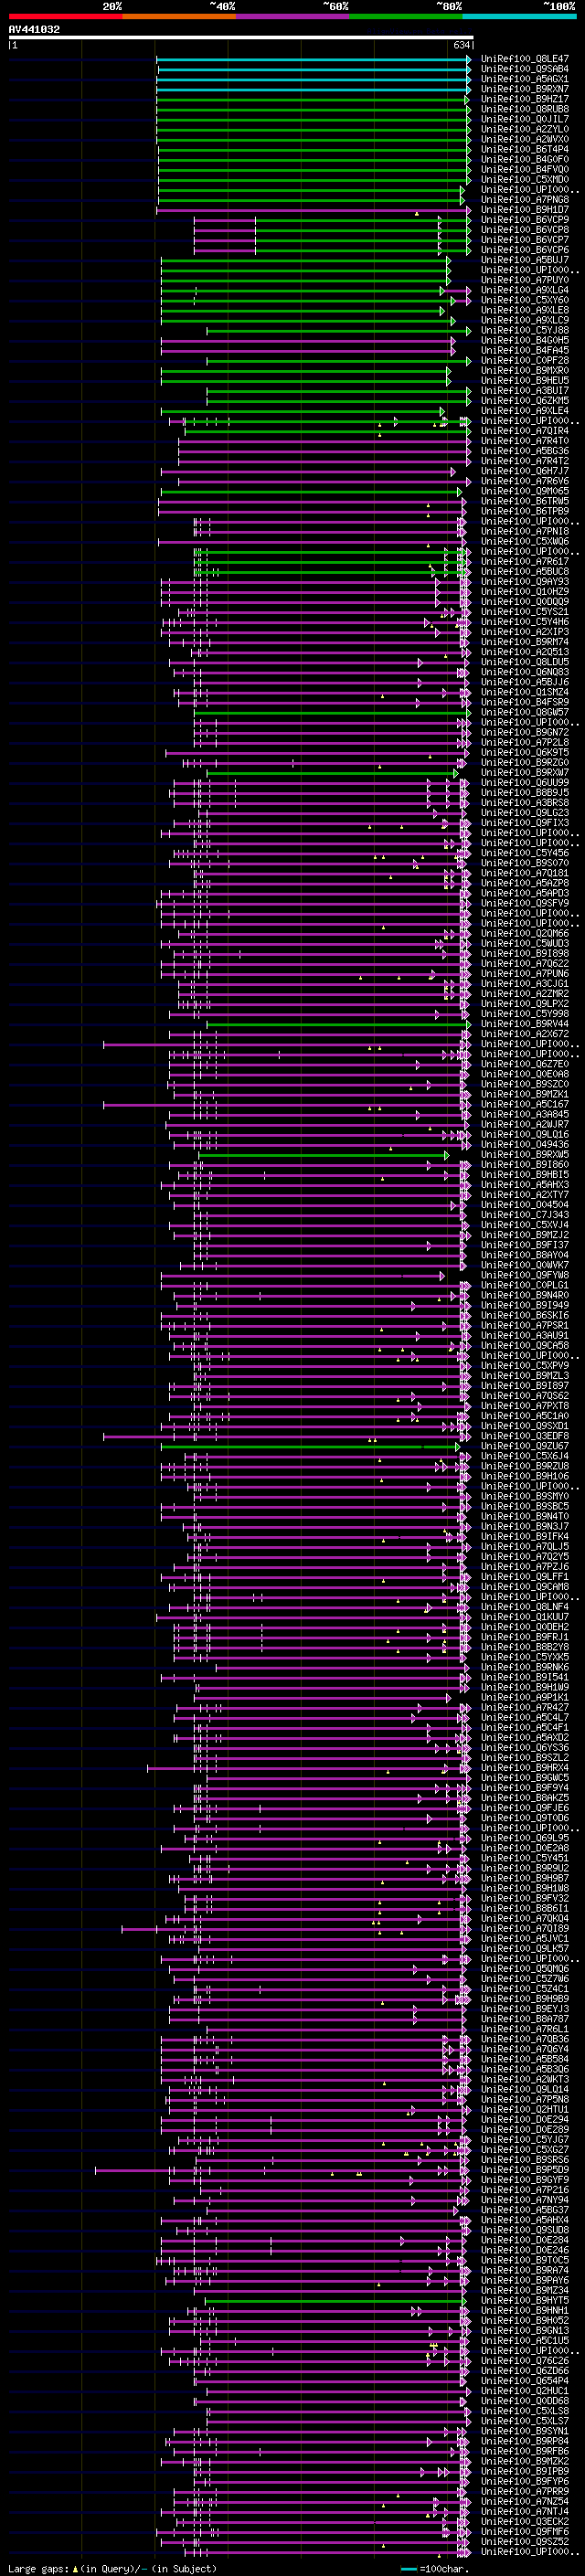Click the cyan ~100% legend segment

(x=519, y=16)
